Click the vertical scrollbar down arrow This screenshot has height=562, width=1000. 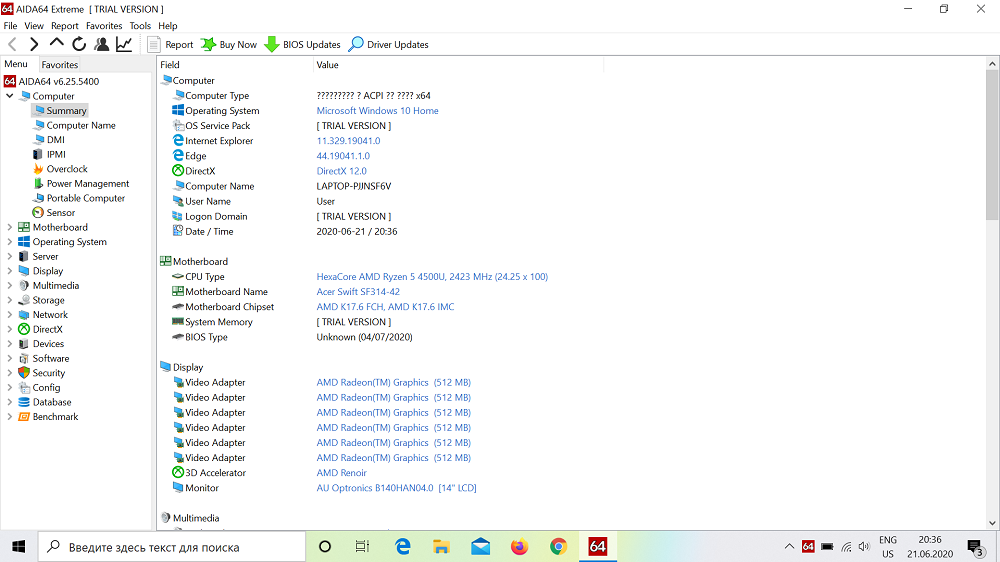pyautogui.click(x=992, y=523)
